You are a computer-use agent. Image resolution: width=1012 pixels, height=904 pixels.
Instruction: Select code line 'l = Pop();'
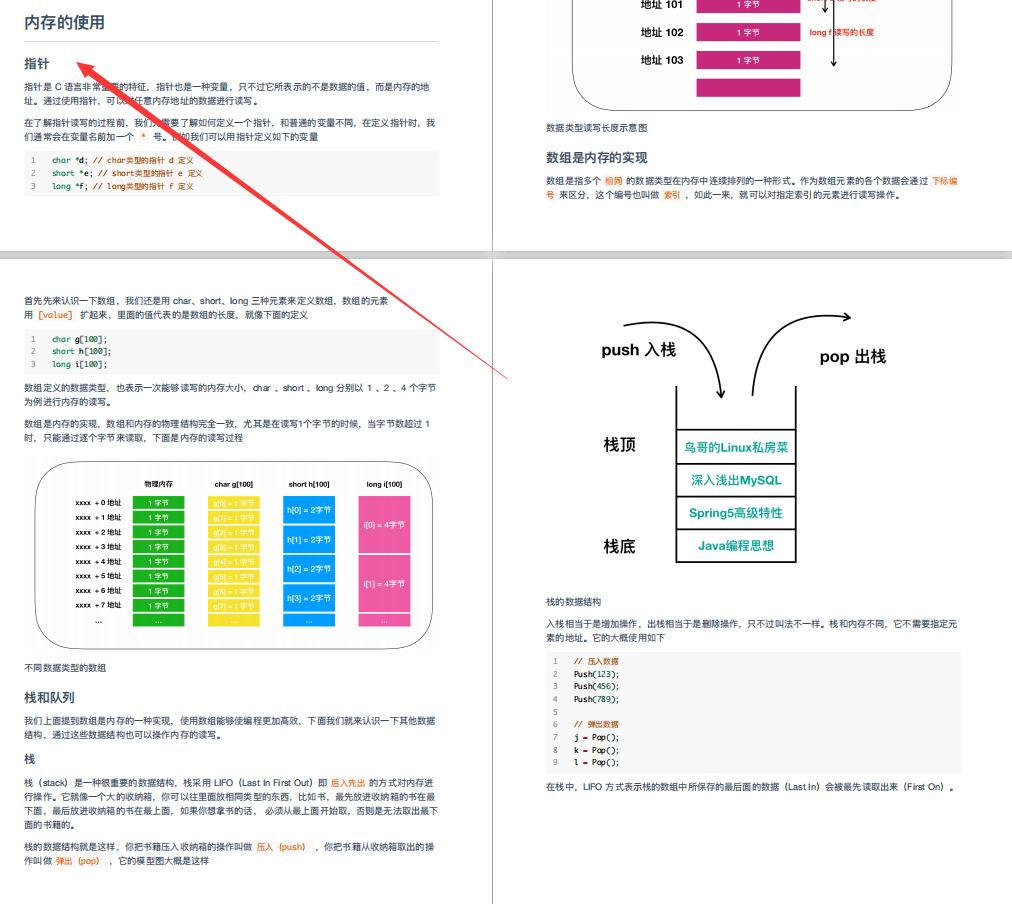coord(596,762)
